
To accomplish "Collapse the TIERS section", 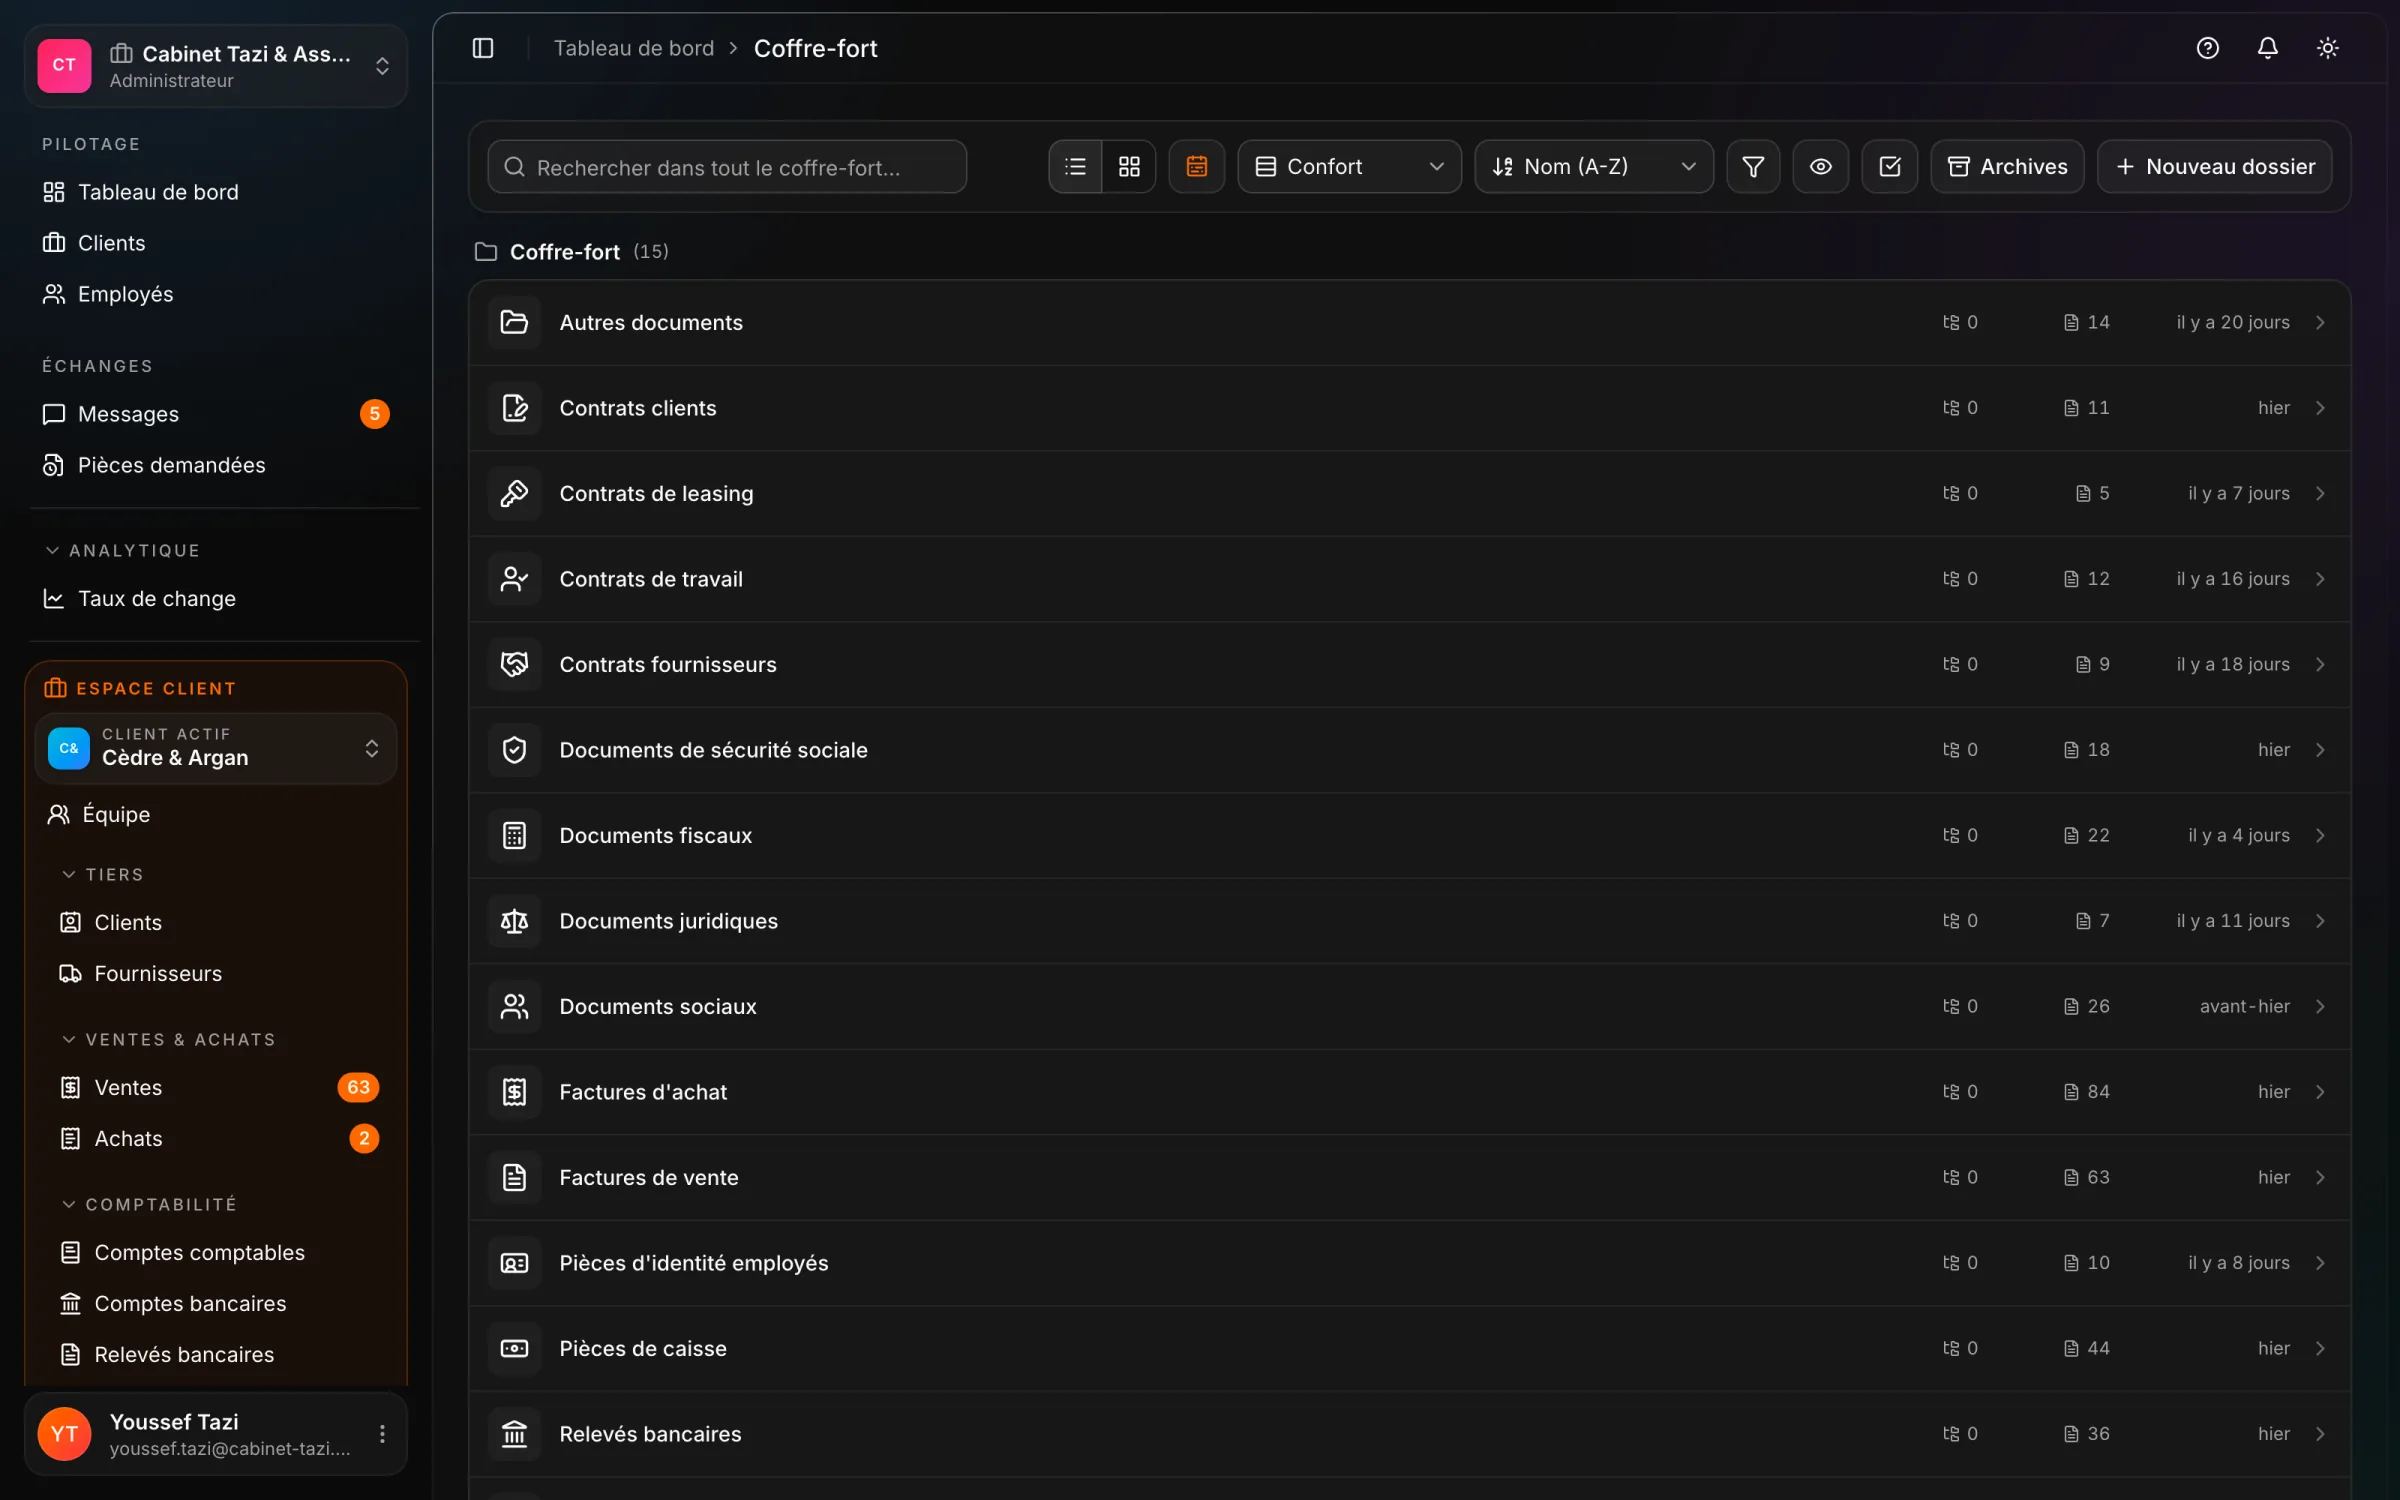I will pos(103,875).
